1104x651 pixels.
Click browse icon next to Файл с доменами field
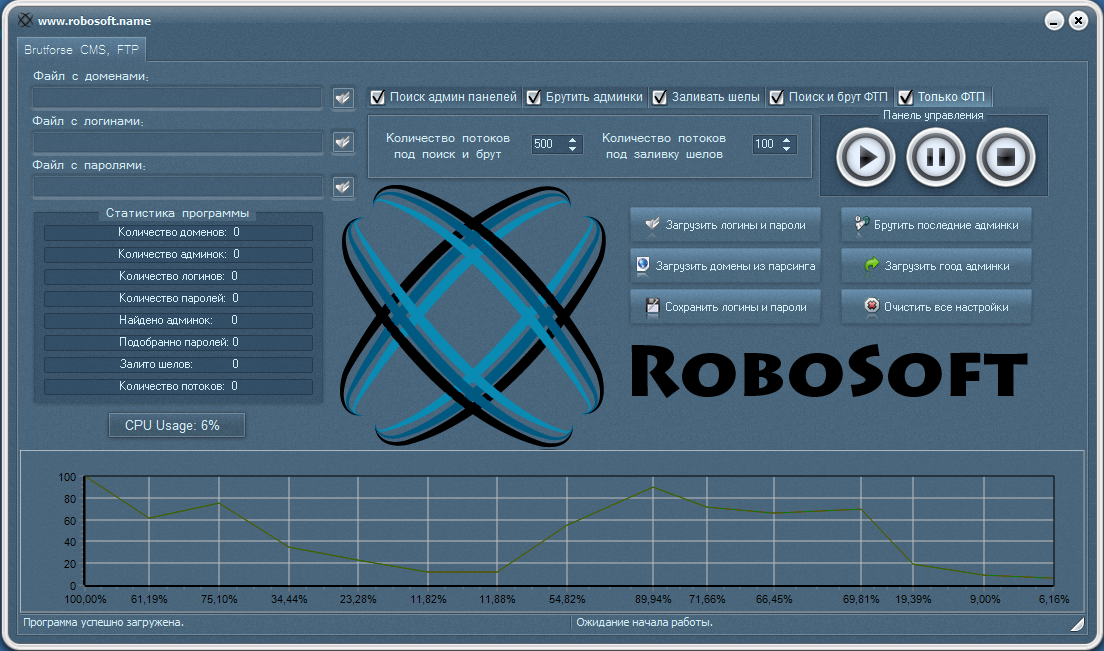tap(343, 98)
